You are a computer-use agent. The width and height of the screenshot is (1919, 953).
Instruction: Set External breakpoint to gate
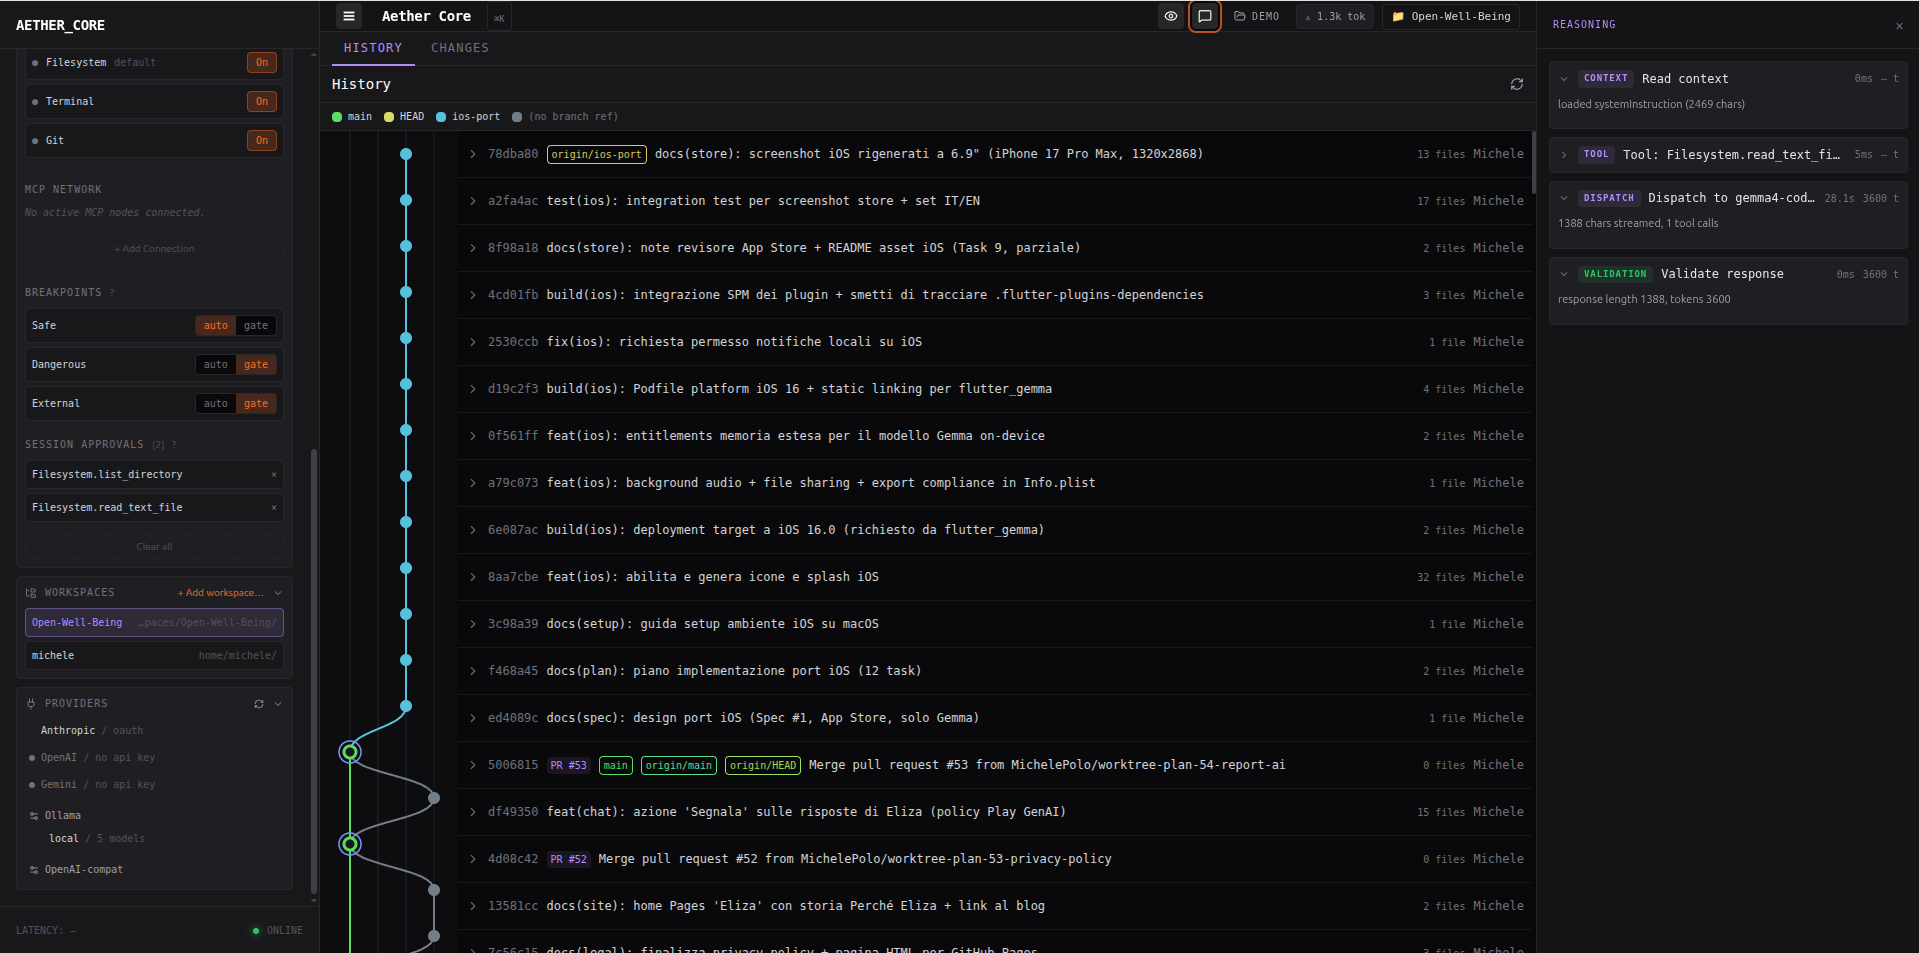coord(256,403)
